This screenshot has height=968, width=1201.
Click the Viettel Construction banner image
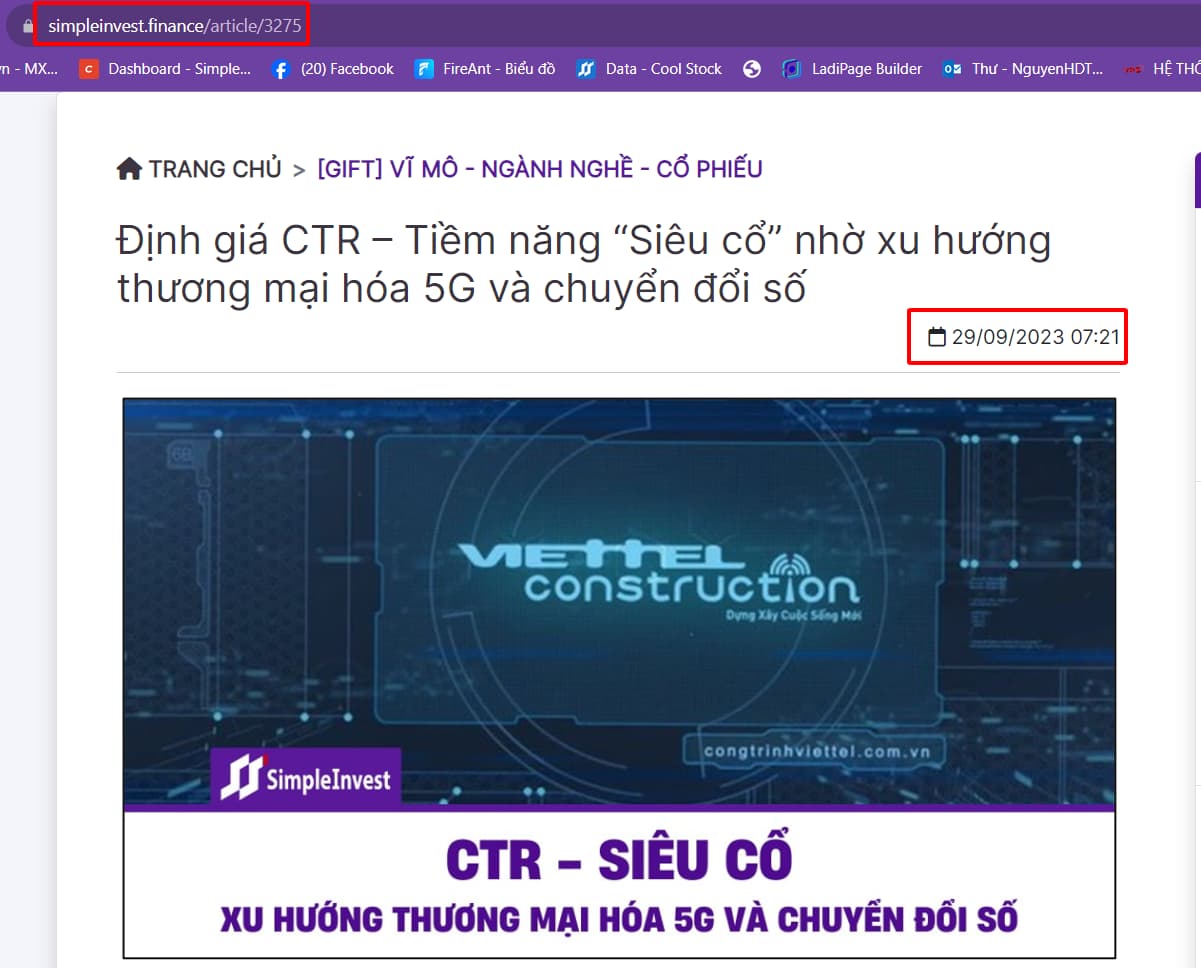[x=619, y=678]
